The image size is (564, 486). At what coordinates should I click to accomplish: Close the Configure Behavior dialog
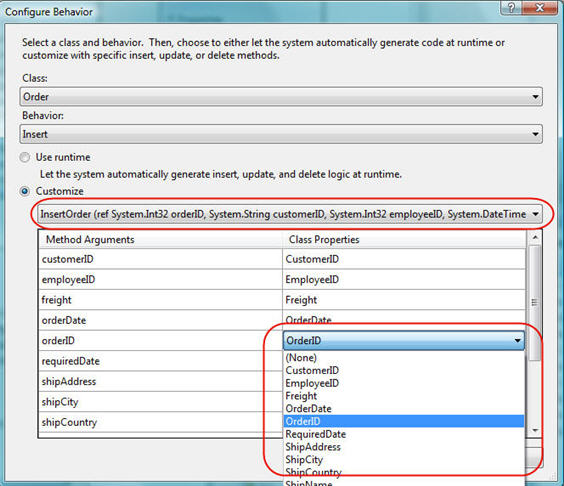(x=540, y=8)
